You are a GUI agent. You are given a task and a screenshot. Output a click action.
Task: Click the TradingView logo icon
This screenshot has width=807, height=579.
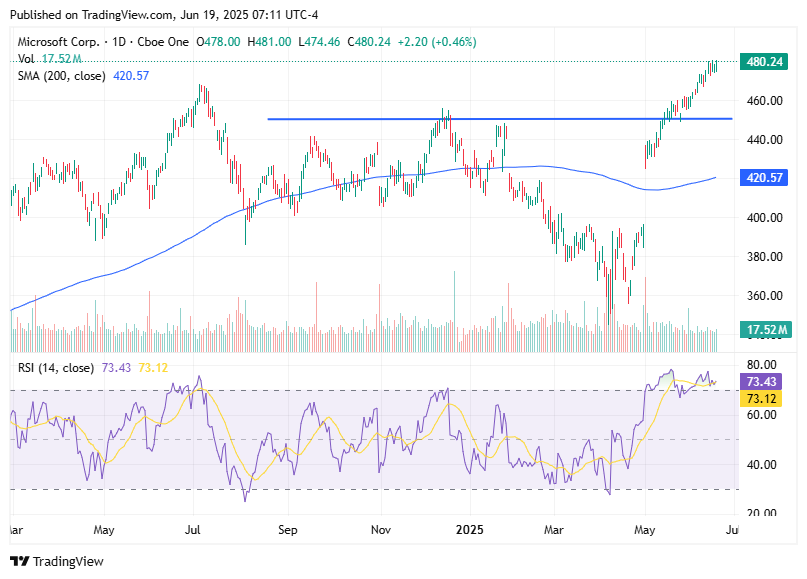pos(20,561)
